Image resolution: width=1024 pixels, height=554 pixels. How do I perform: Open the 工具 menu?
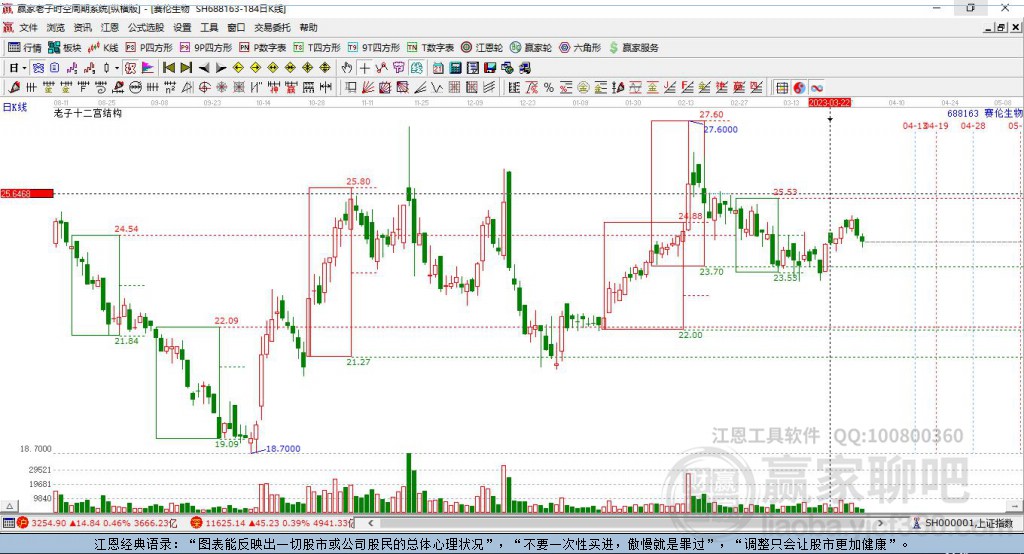coord(209,27)
